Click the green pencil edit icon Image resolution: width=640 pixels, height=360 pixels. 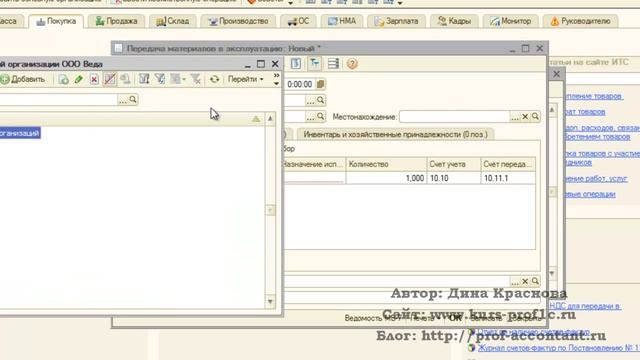[x=78, y=79]
